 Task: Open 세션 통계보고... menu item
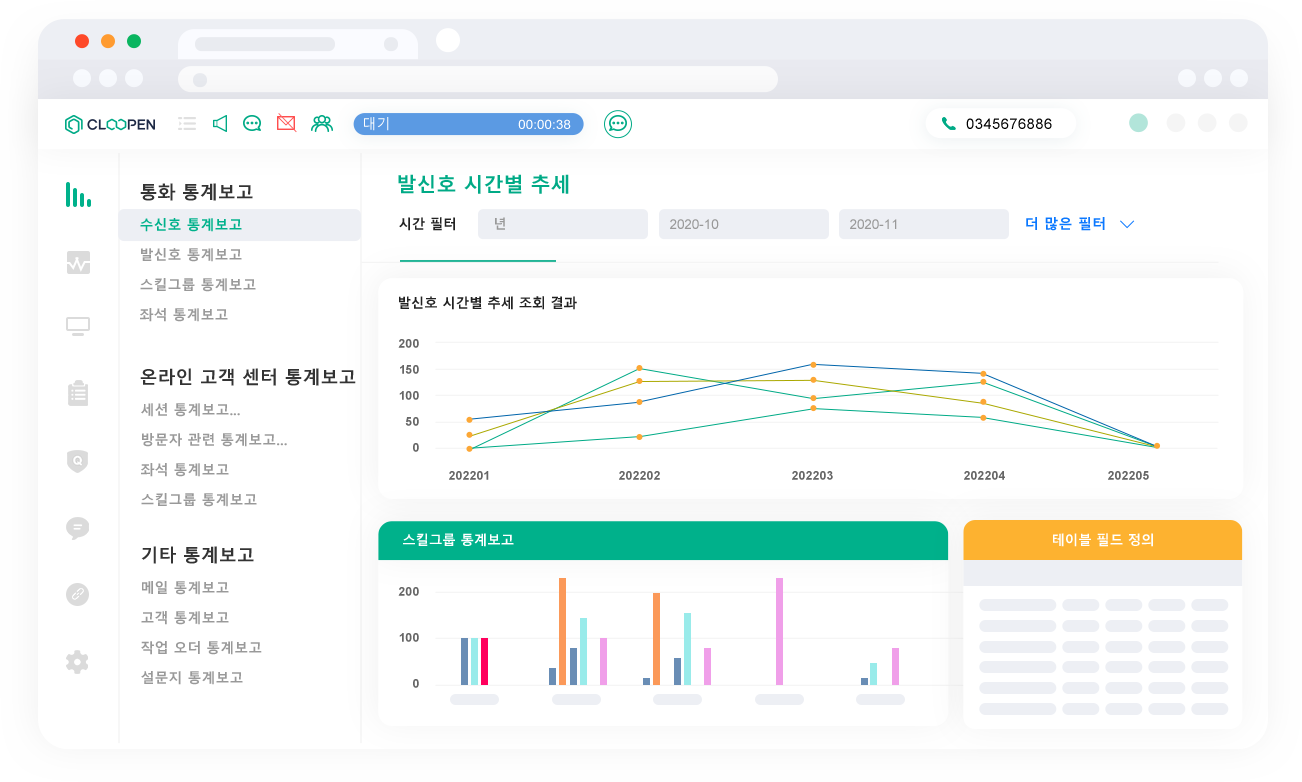click(191, 410)
